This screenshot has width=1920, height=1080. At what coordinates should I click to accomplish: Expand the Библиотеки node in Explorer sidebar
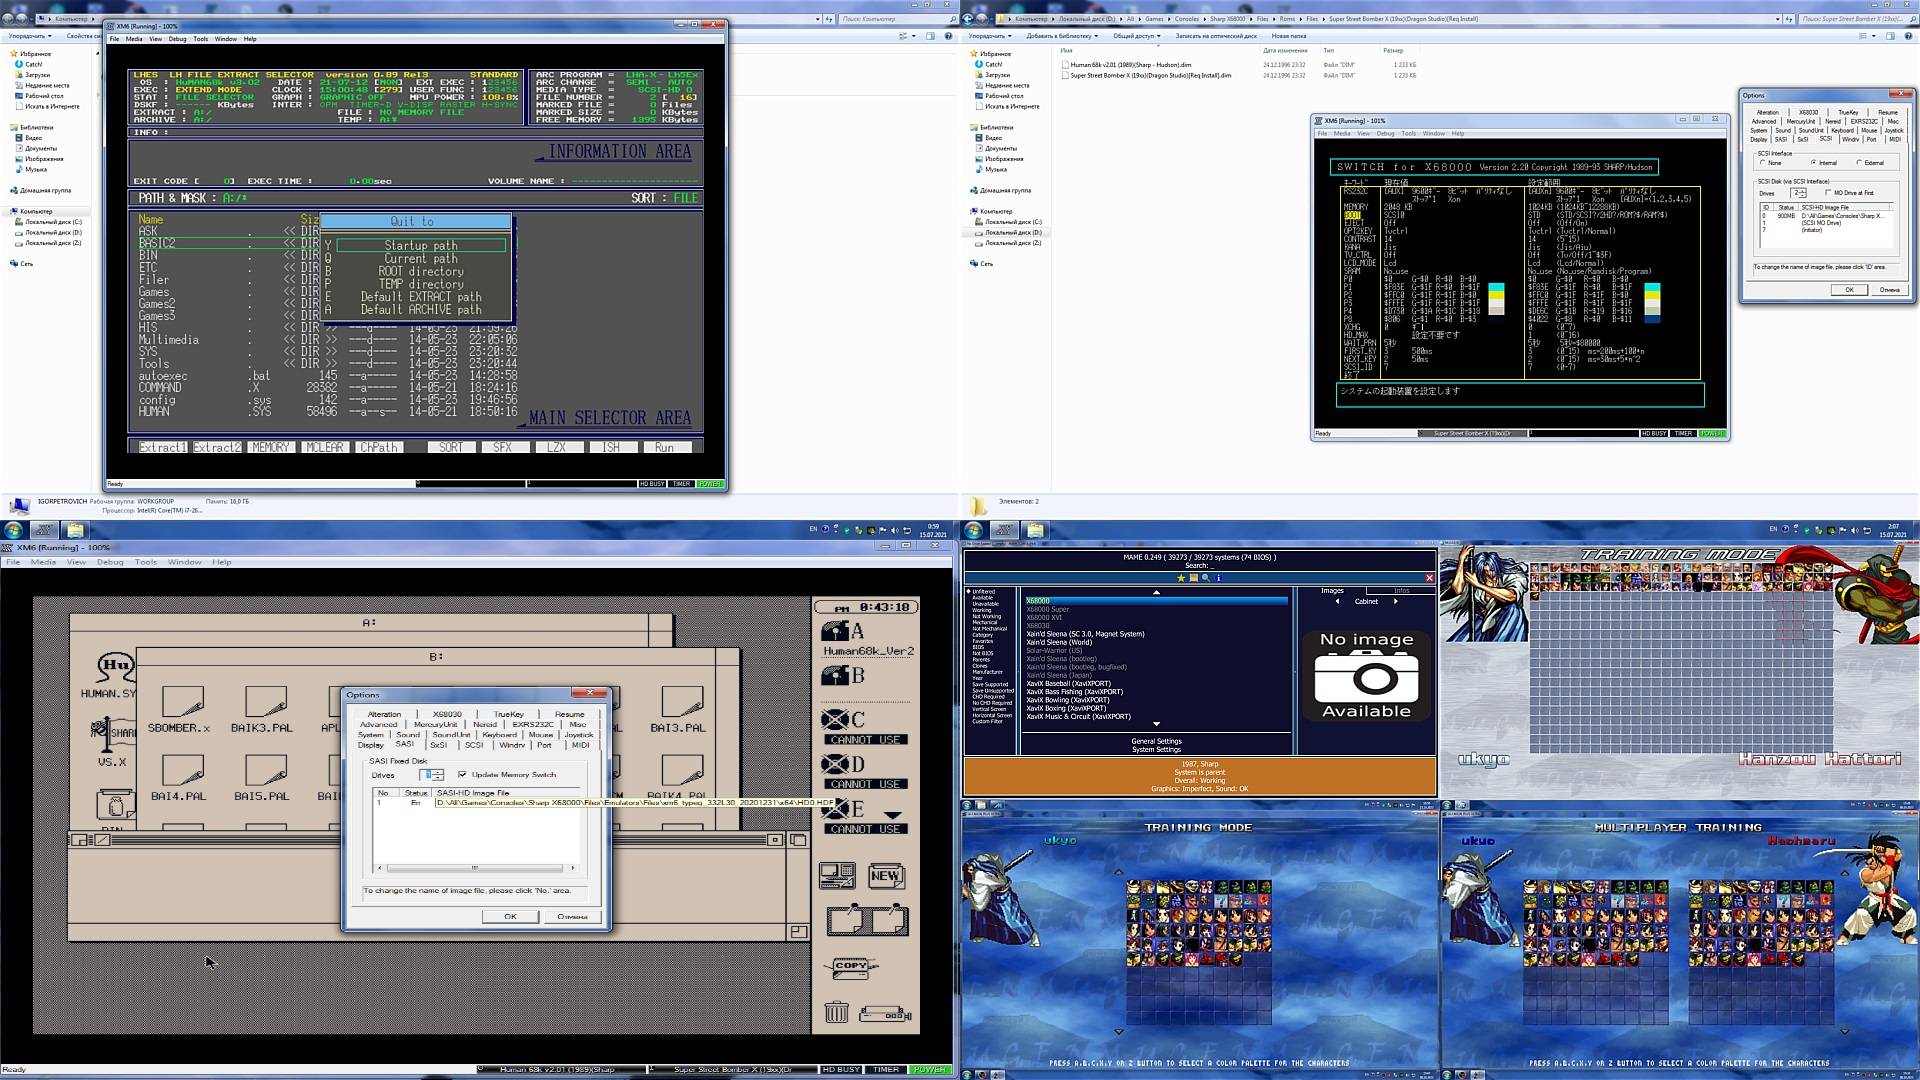[x=967, y=127]
